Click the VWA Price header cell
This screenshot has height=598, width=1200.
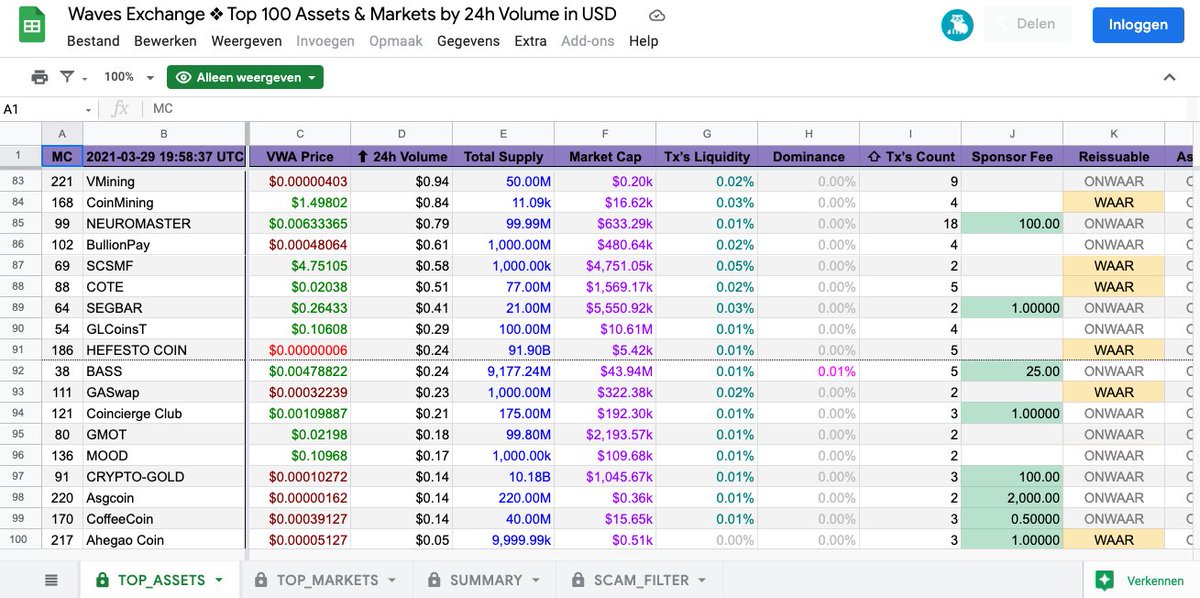pos(300,156)
